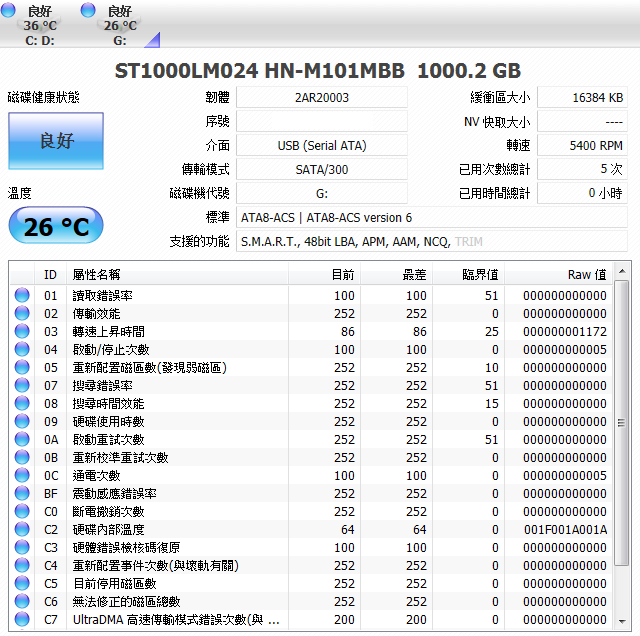This screenshot has height=636, width=640.
Task: Click status orb of row C6 無法修正的磁區總數
Action: [22, 601]
